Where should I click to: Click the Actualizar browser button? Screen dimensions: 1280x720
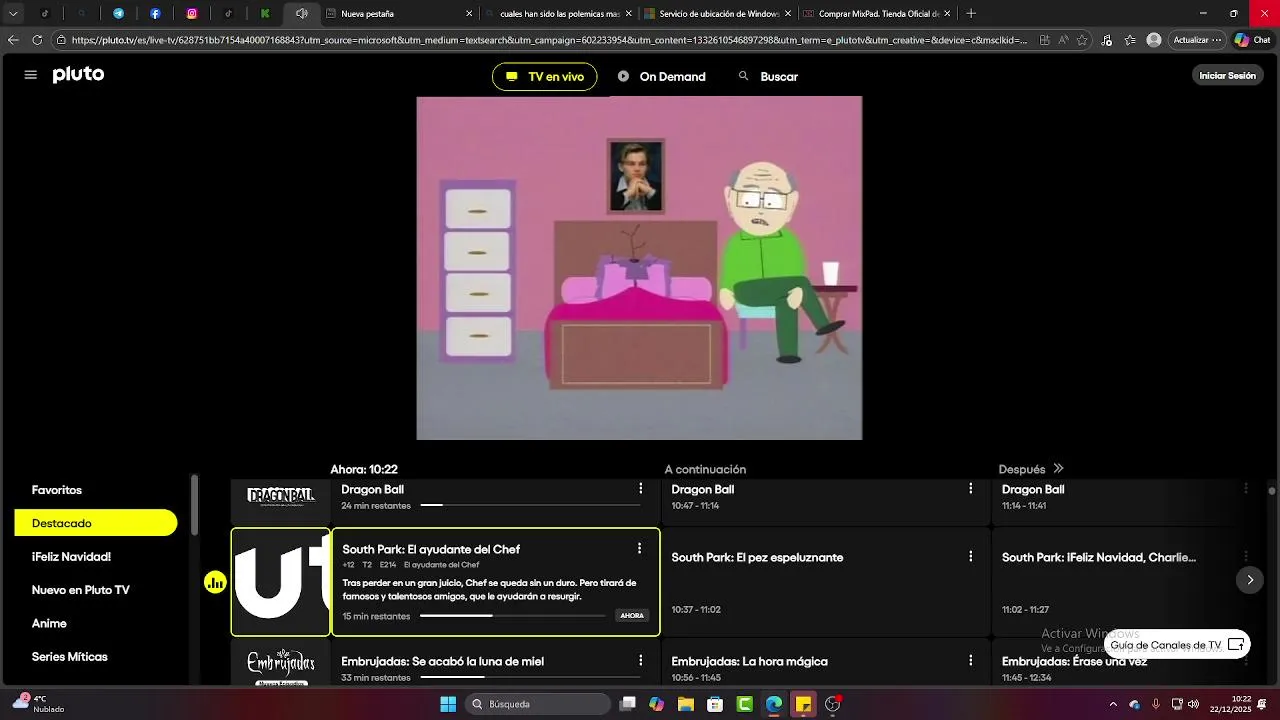pyautogui.click(x=1197, y=40)
